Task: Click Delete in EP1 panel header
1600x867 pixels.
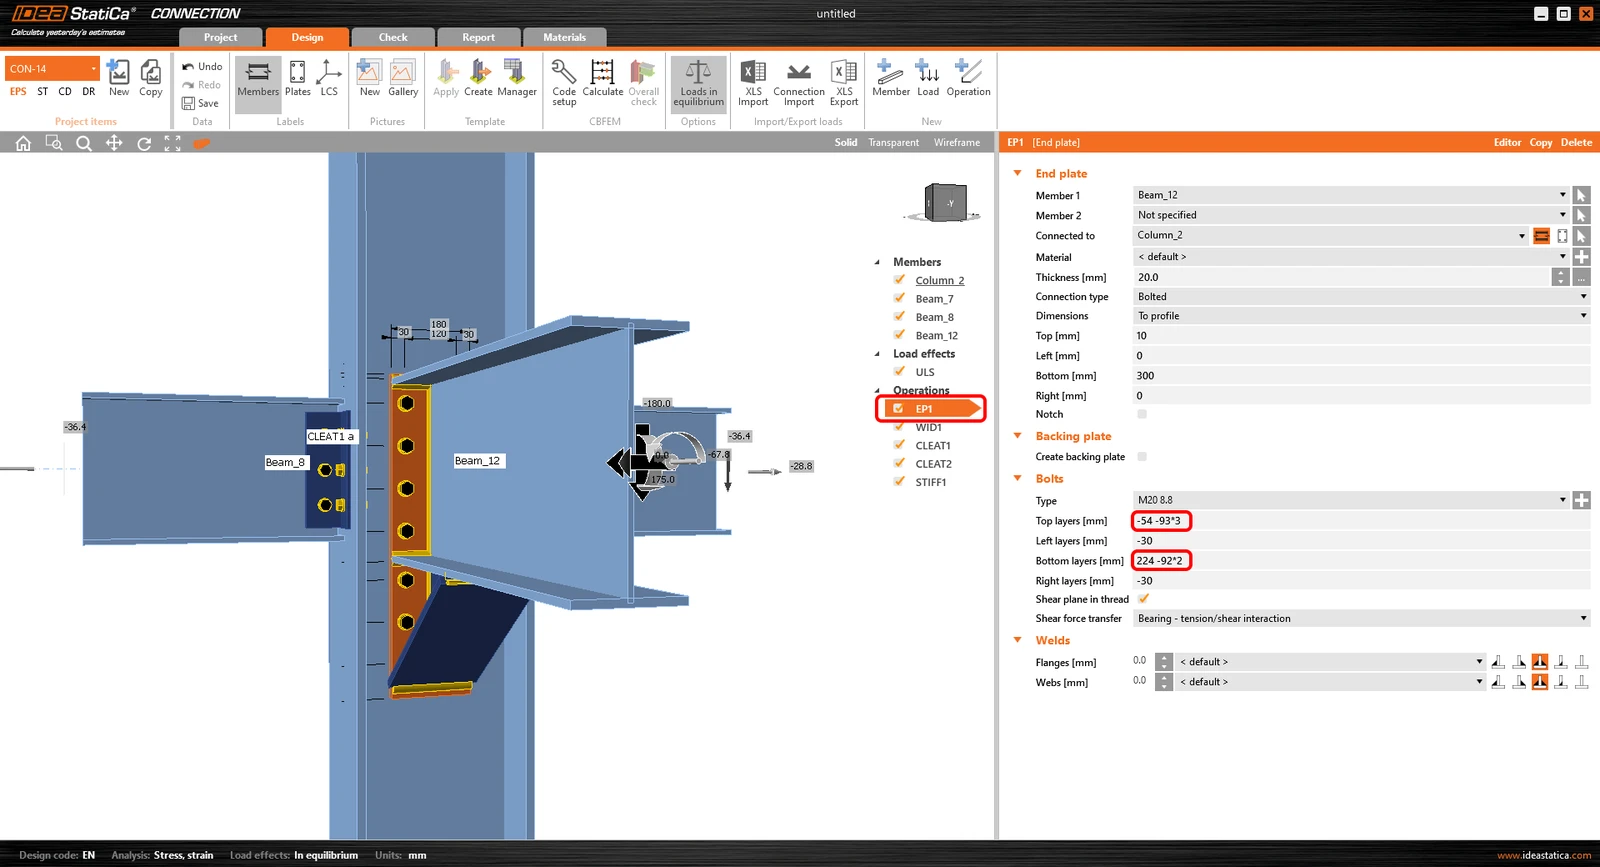Action: coord(1576,142)
